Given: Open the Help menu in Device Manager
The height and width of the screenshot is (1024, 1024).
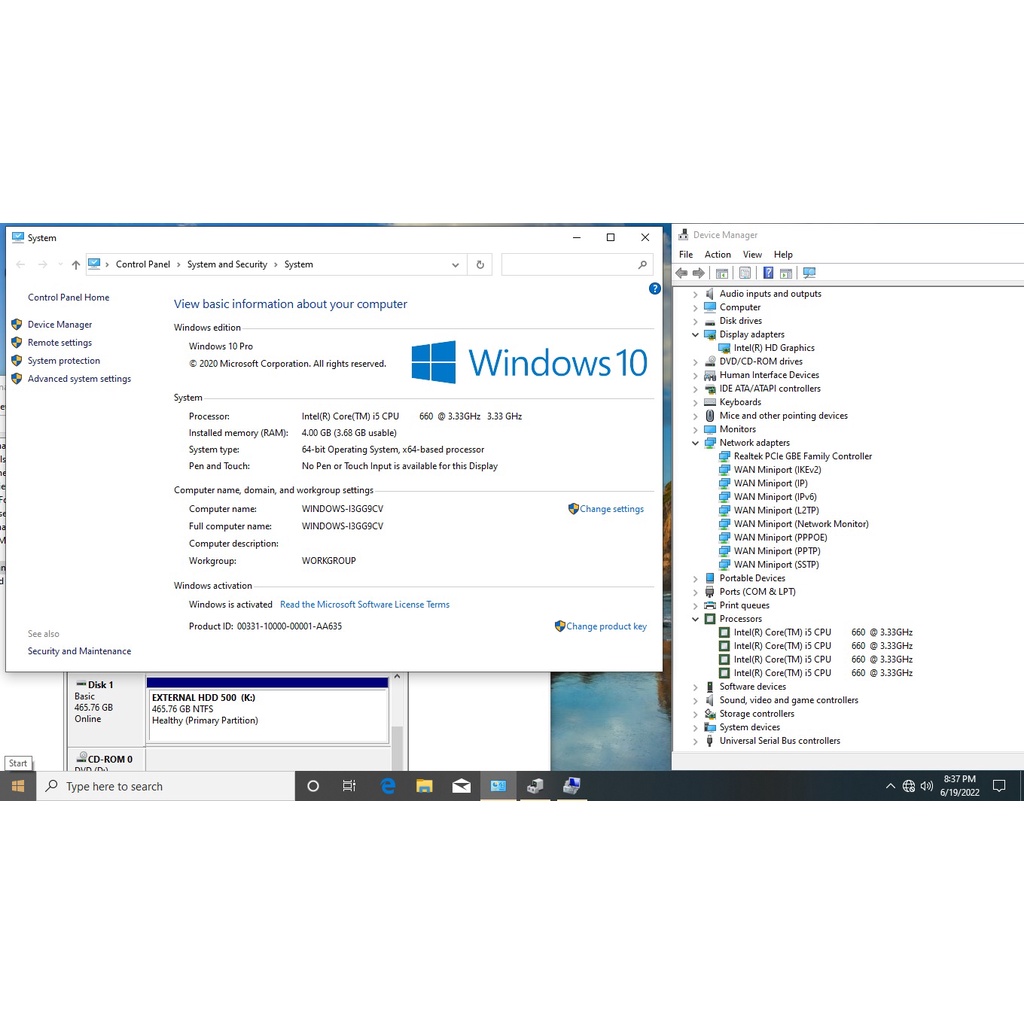Looking at the screenshot, I should 783,255.
